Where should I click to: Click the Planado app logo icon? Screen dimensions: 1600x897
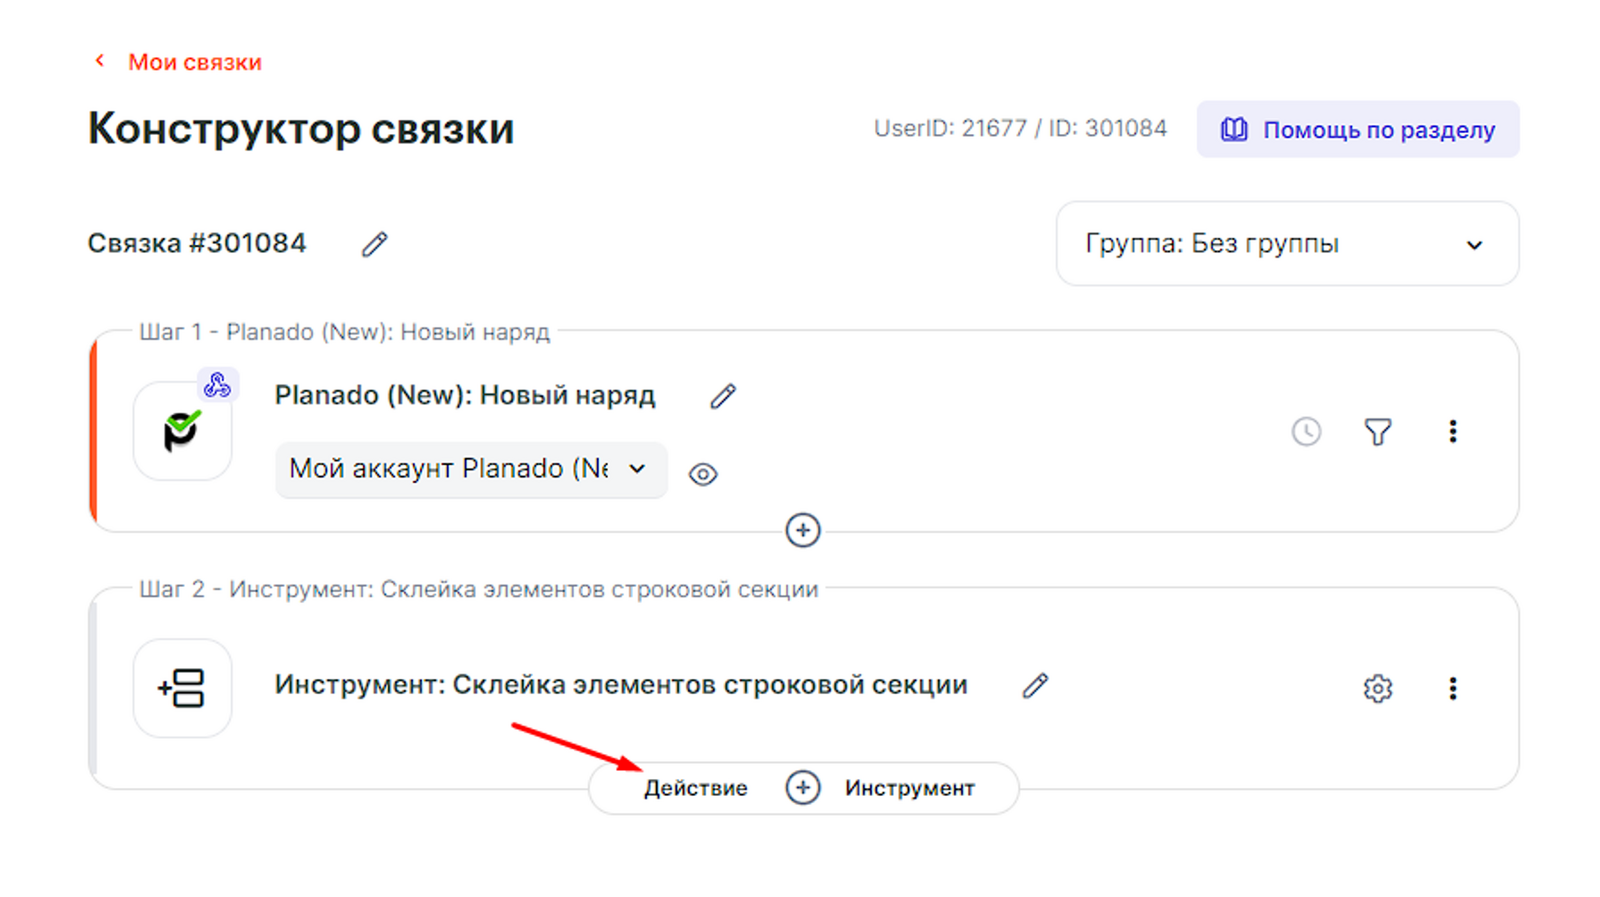pyautogui.click(x=182, y=432)
